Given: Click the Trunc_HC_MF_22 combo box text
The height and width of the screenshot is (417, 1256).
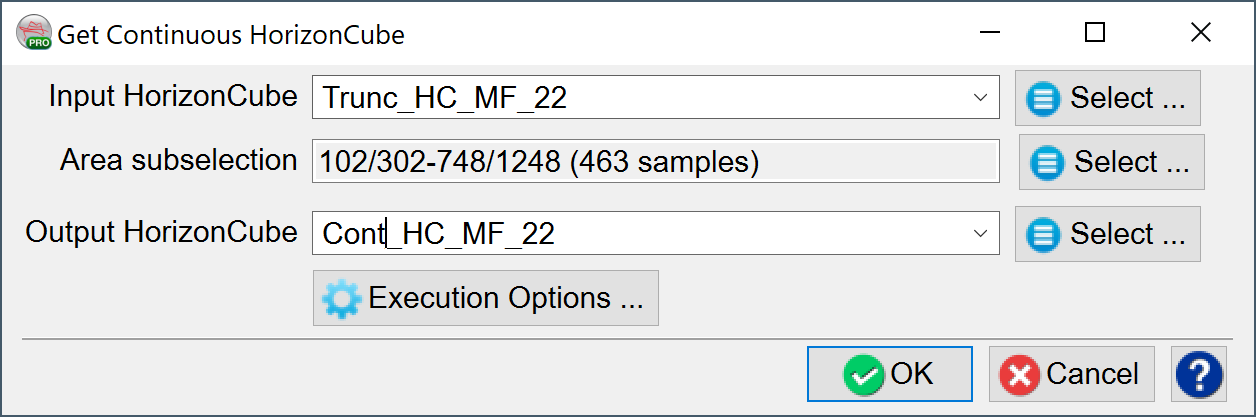Looking at the screenshot, I should click(x=445, y=98).
